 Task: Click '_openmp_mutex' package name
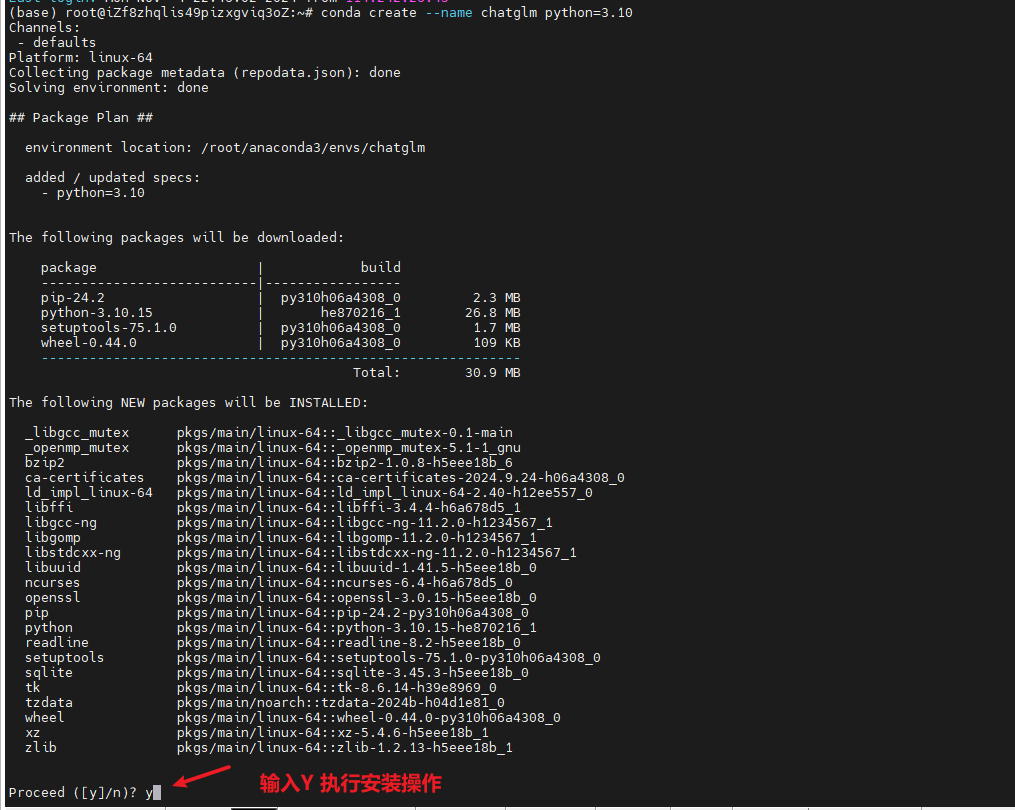click(x=77, y=448)
